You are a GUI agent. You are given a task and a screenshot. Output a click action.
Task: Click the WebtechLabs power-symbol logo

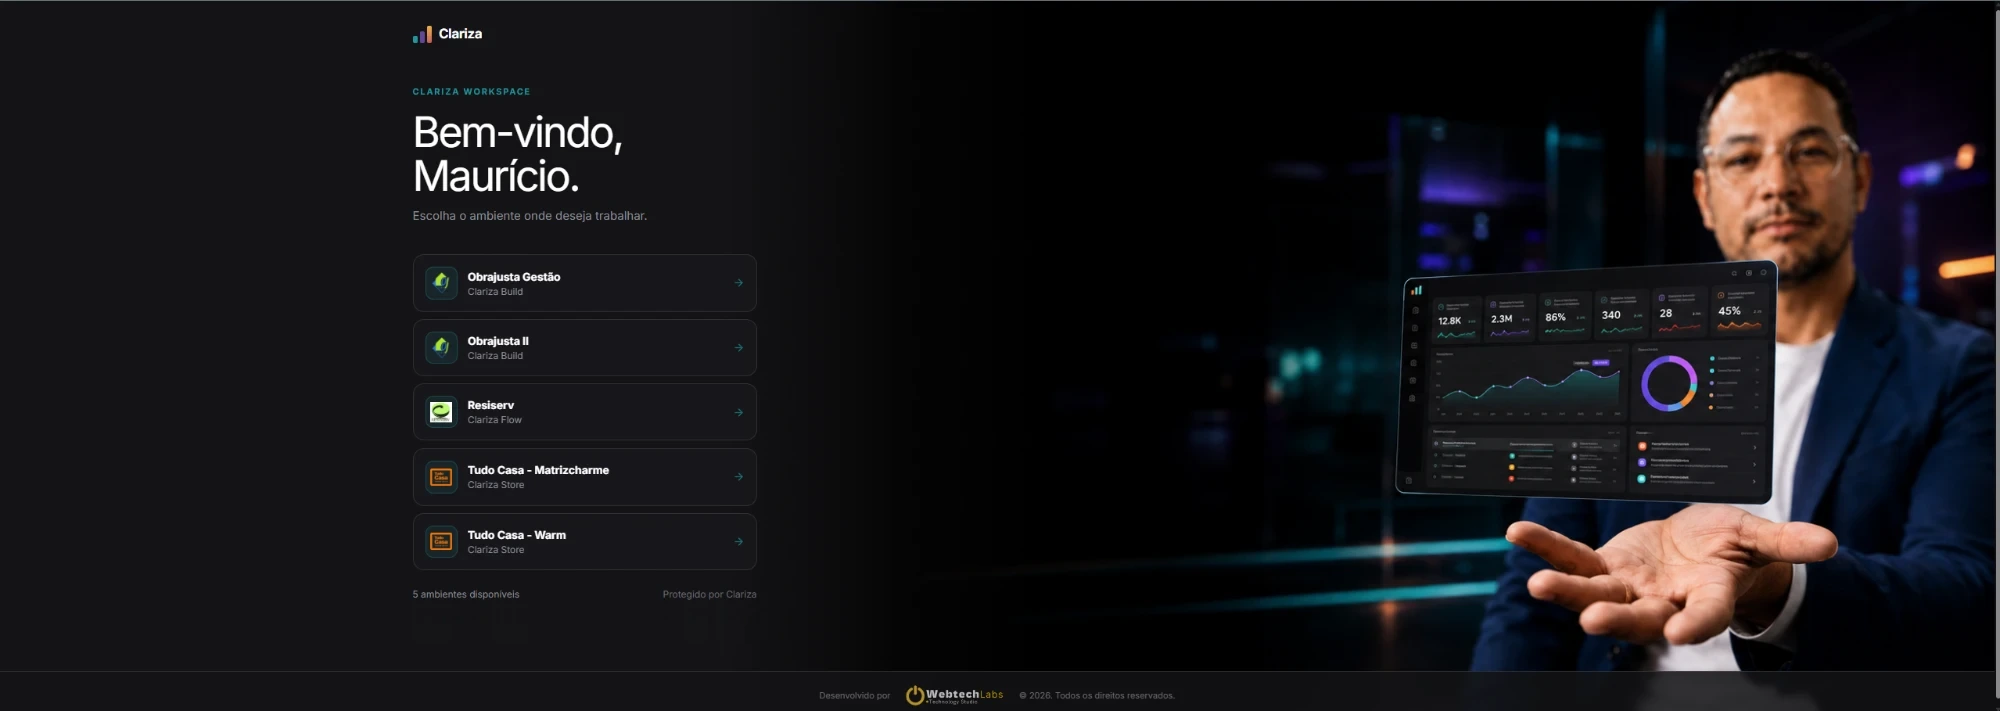click(x=914, y=695)
